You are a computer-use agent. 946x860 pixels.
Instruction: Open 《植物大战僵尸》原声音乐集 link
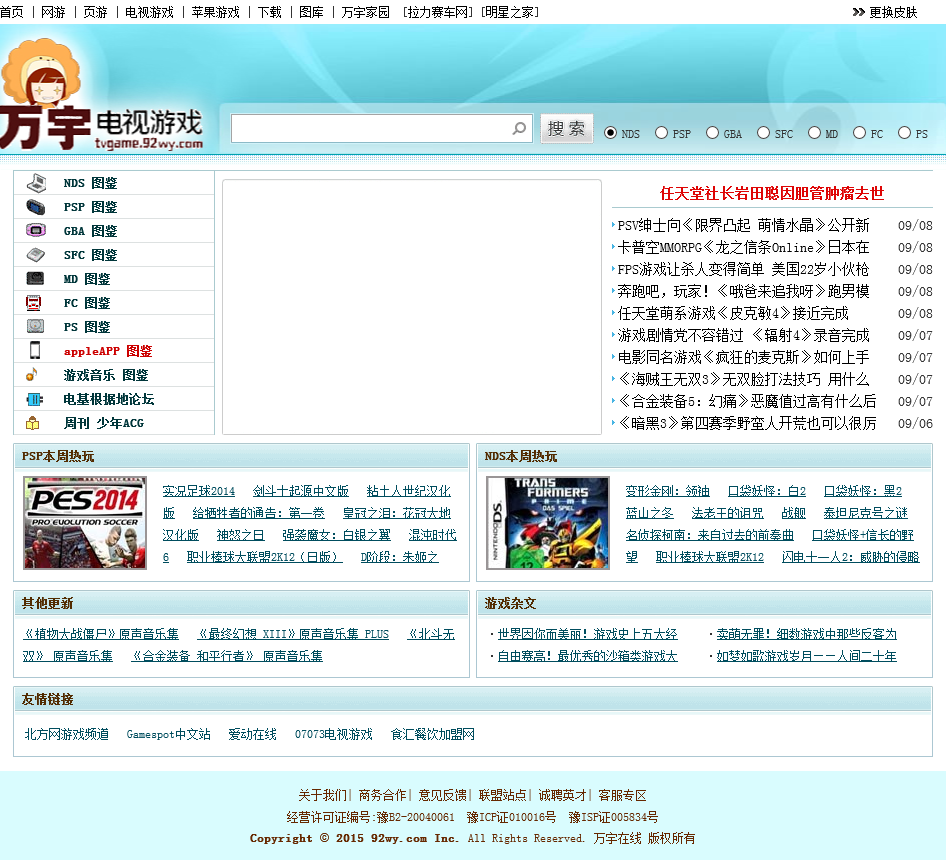coord(101,634)
